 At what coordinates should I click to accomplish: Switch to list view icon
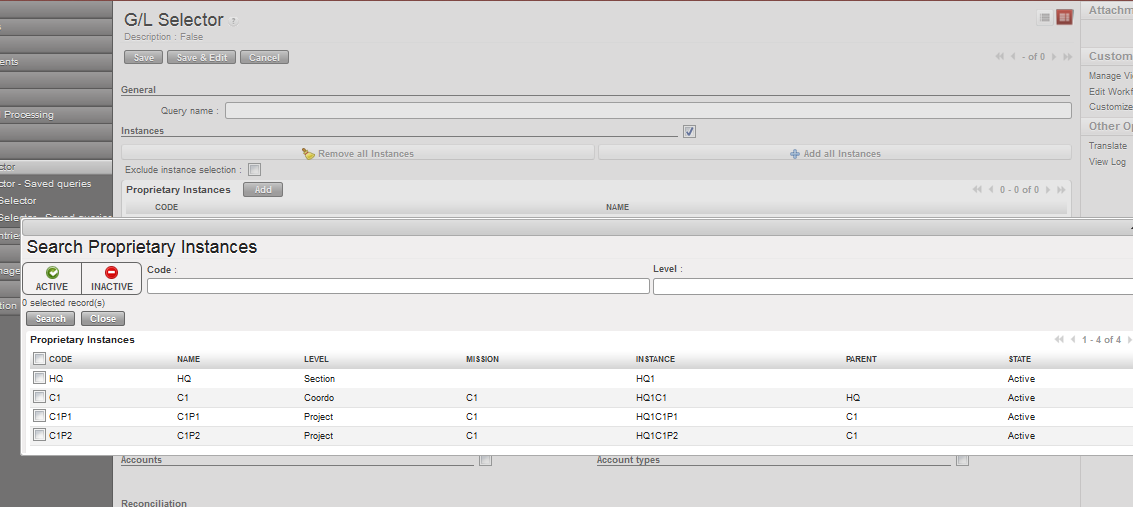pos(1045,17)
